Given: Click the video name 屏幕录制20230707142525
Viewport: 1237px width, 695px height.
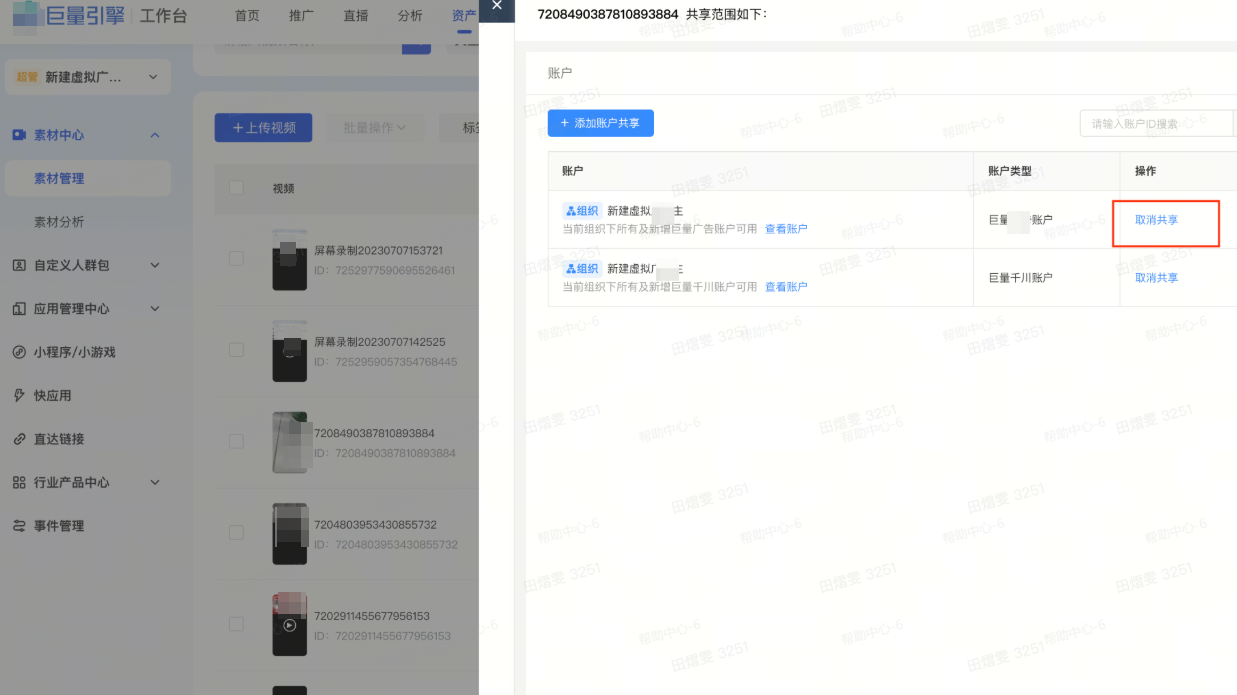Looking at the screenshot, I should 380,342.
